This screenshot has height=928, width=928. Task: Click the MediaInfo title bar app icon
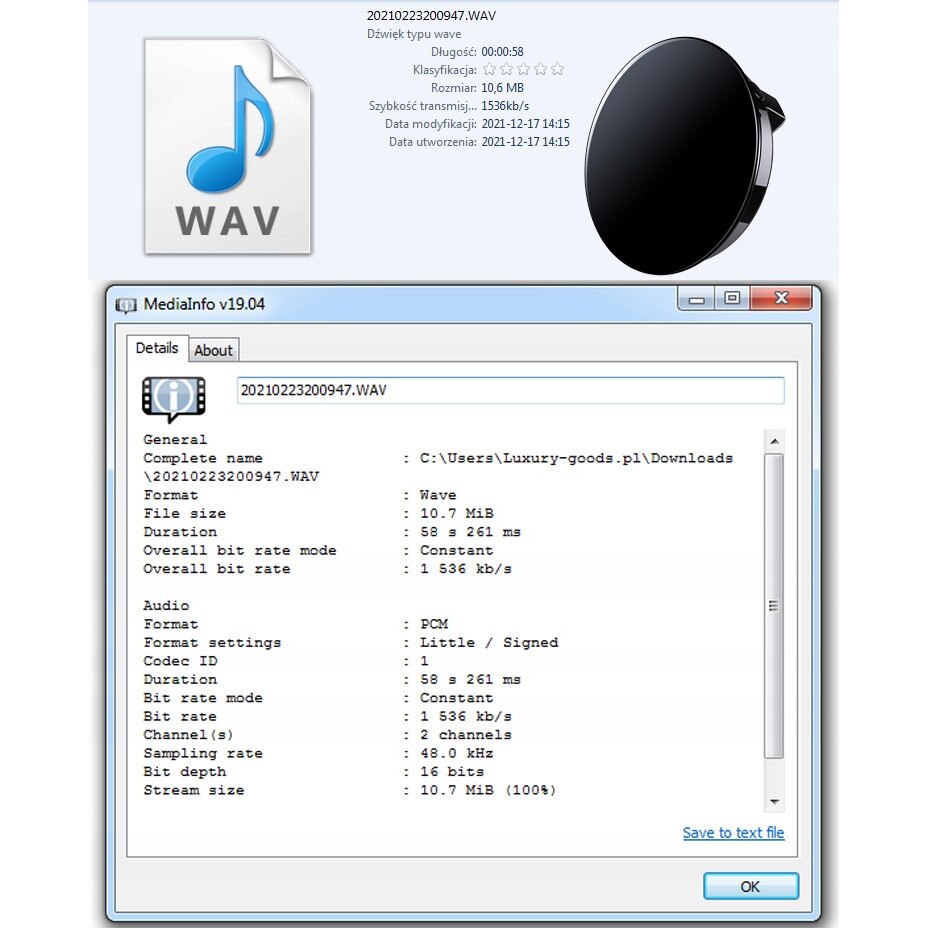(126, 305)
